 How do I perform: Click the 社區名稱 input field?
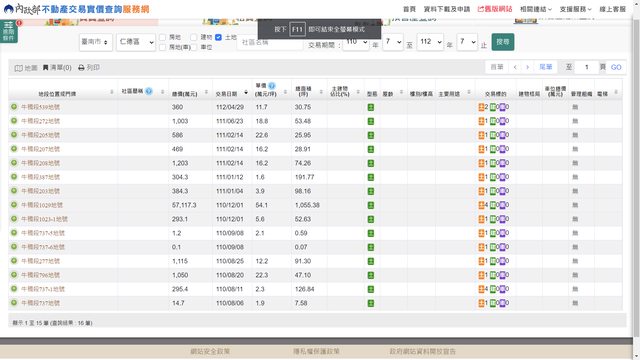270,42
